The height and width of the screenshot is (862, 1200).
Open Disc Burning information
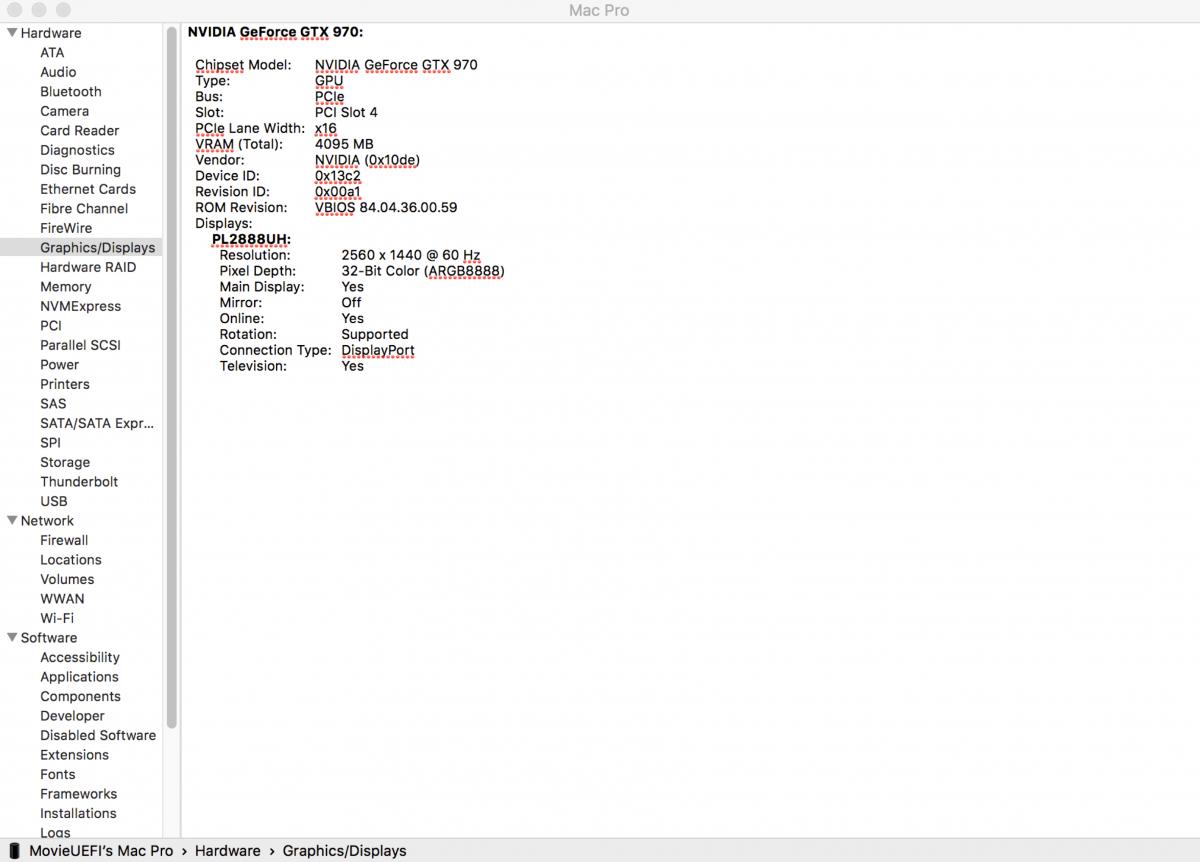80,170
